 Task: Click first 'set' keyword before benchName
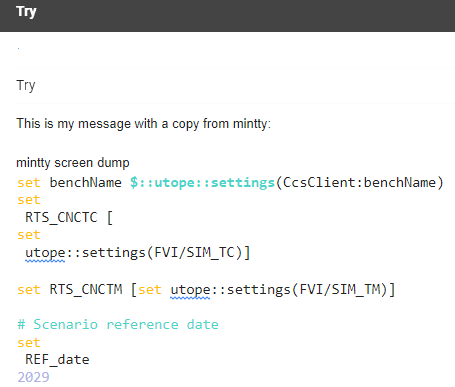coord(29,183)
